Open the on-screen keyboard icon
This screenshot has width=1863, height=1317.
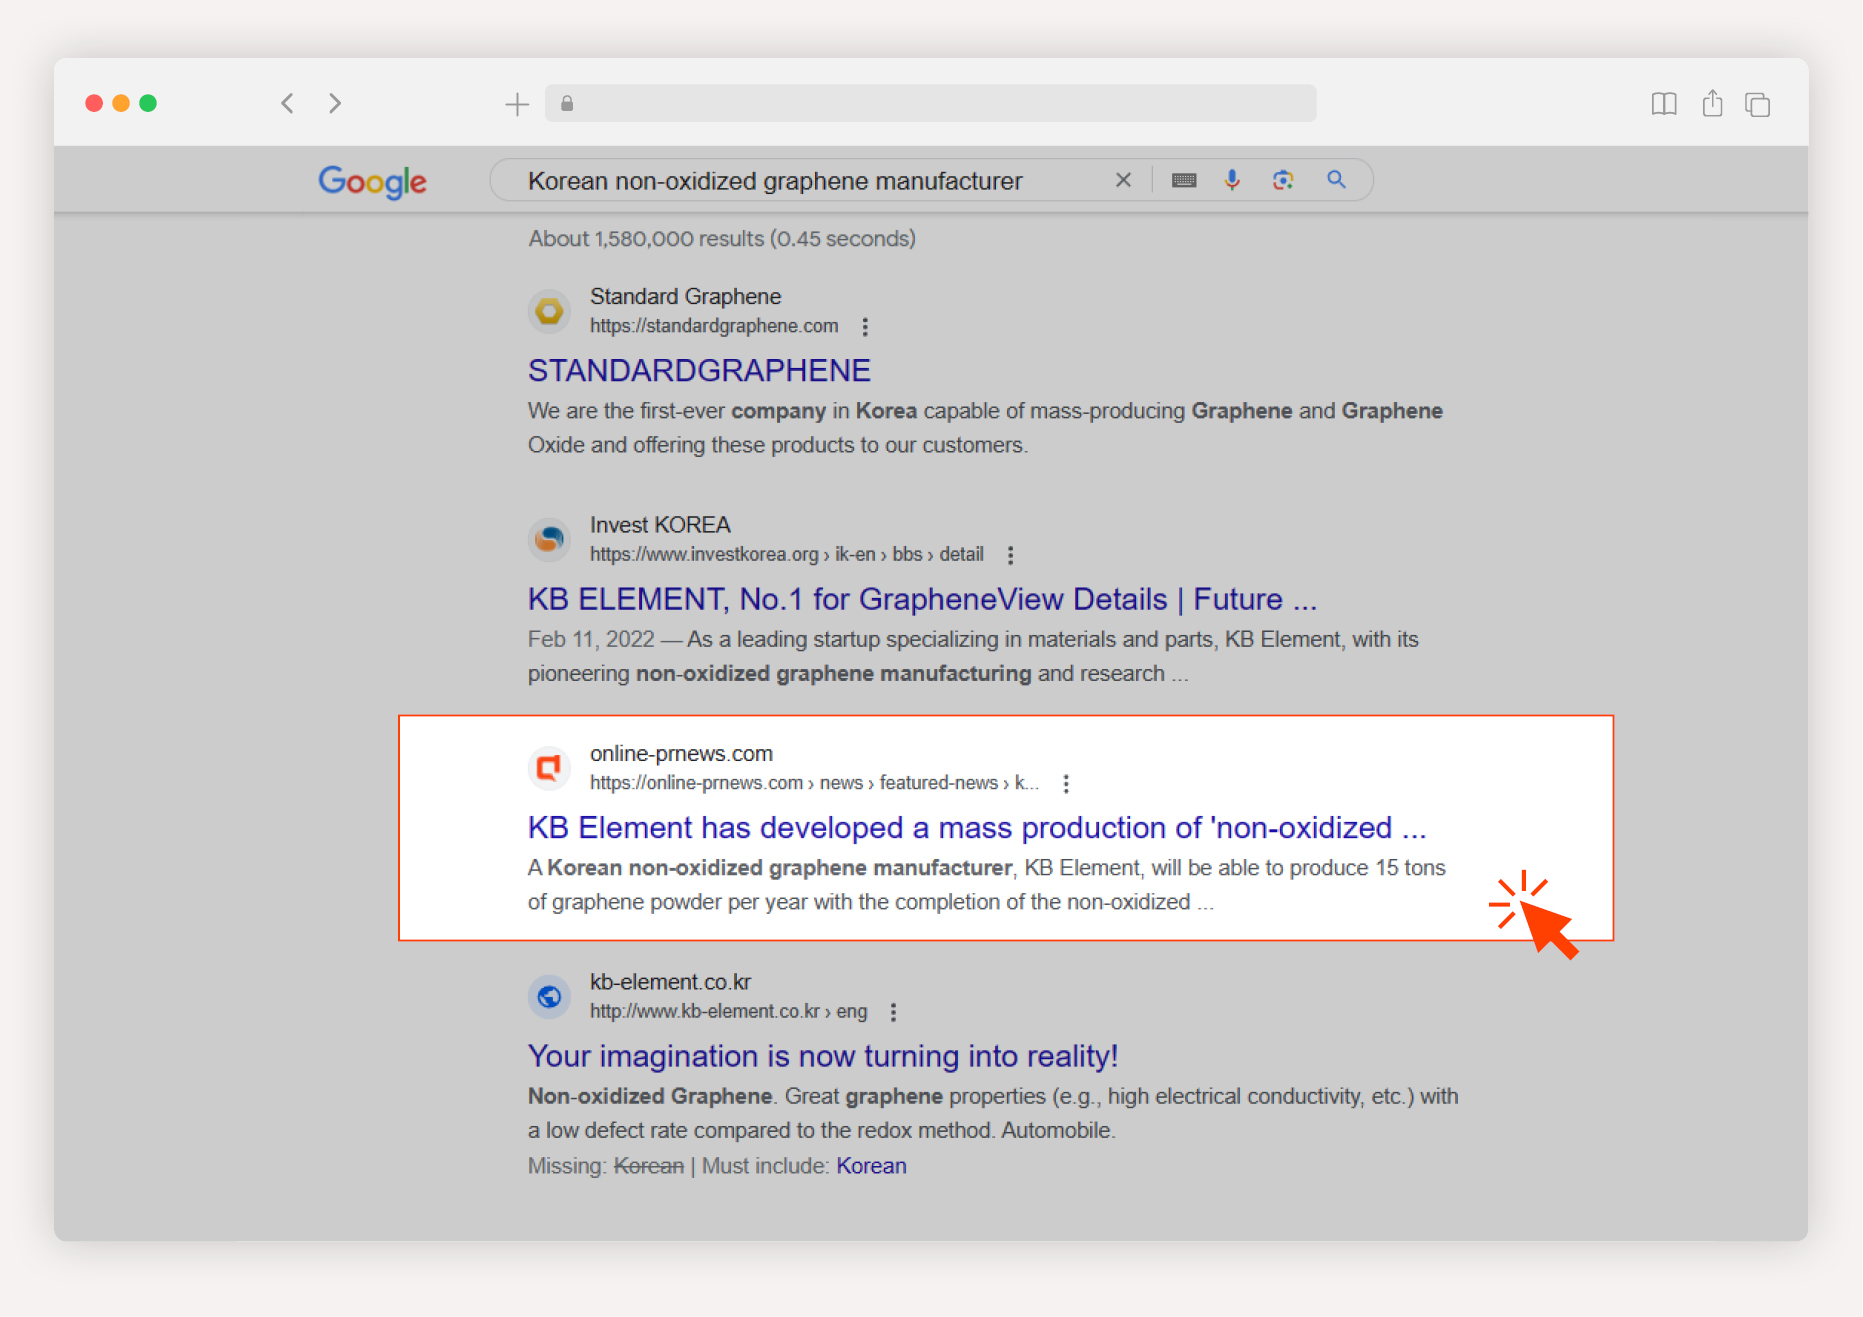point(1184,180)
